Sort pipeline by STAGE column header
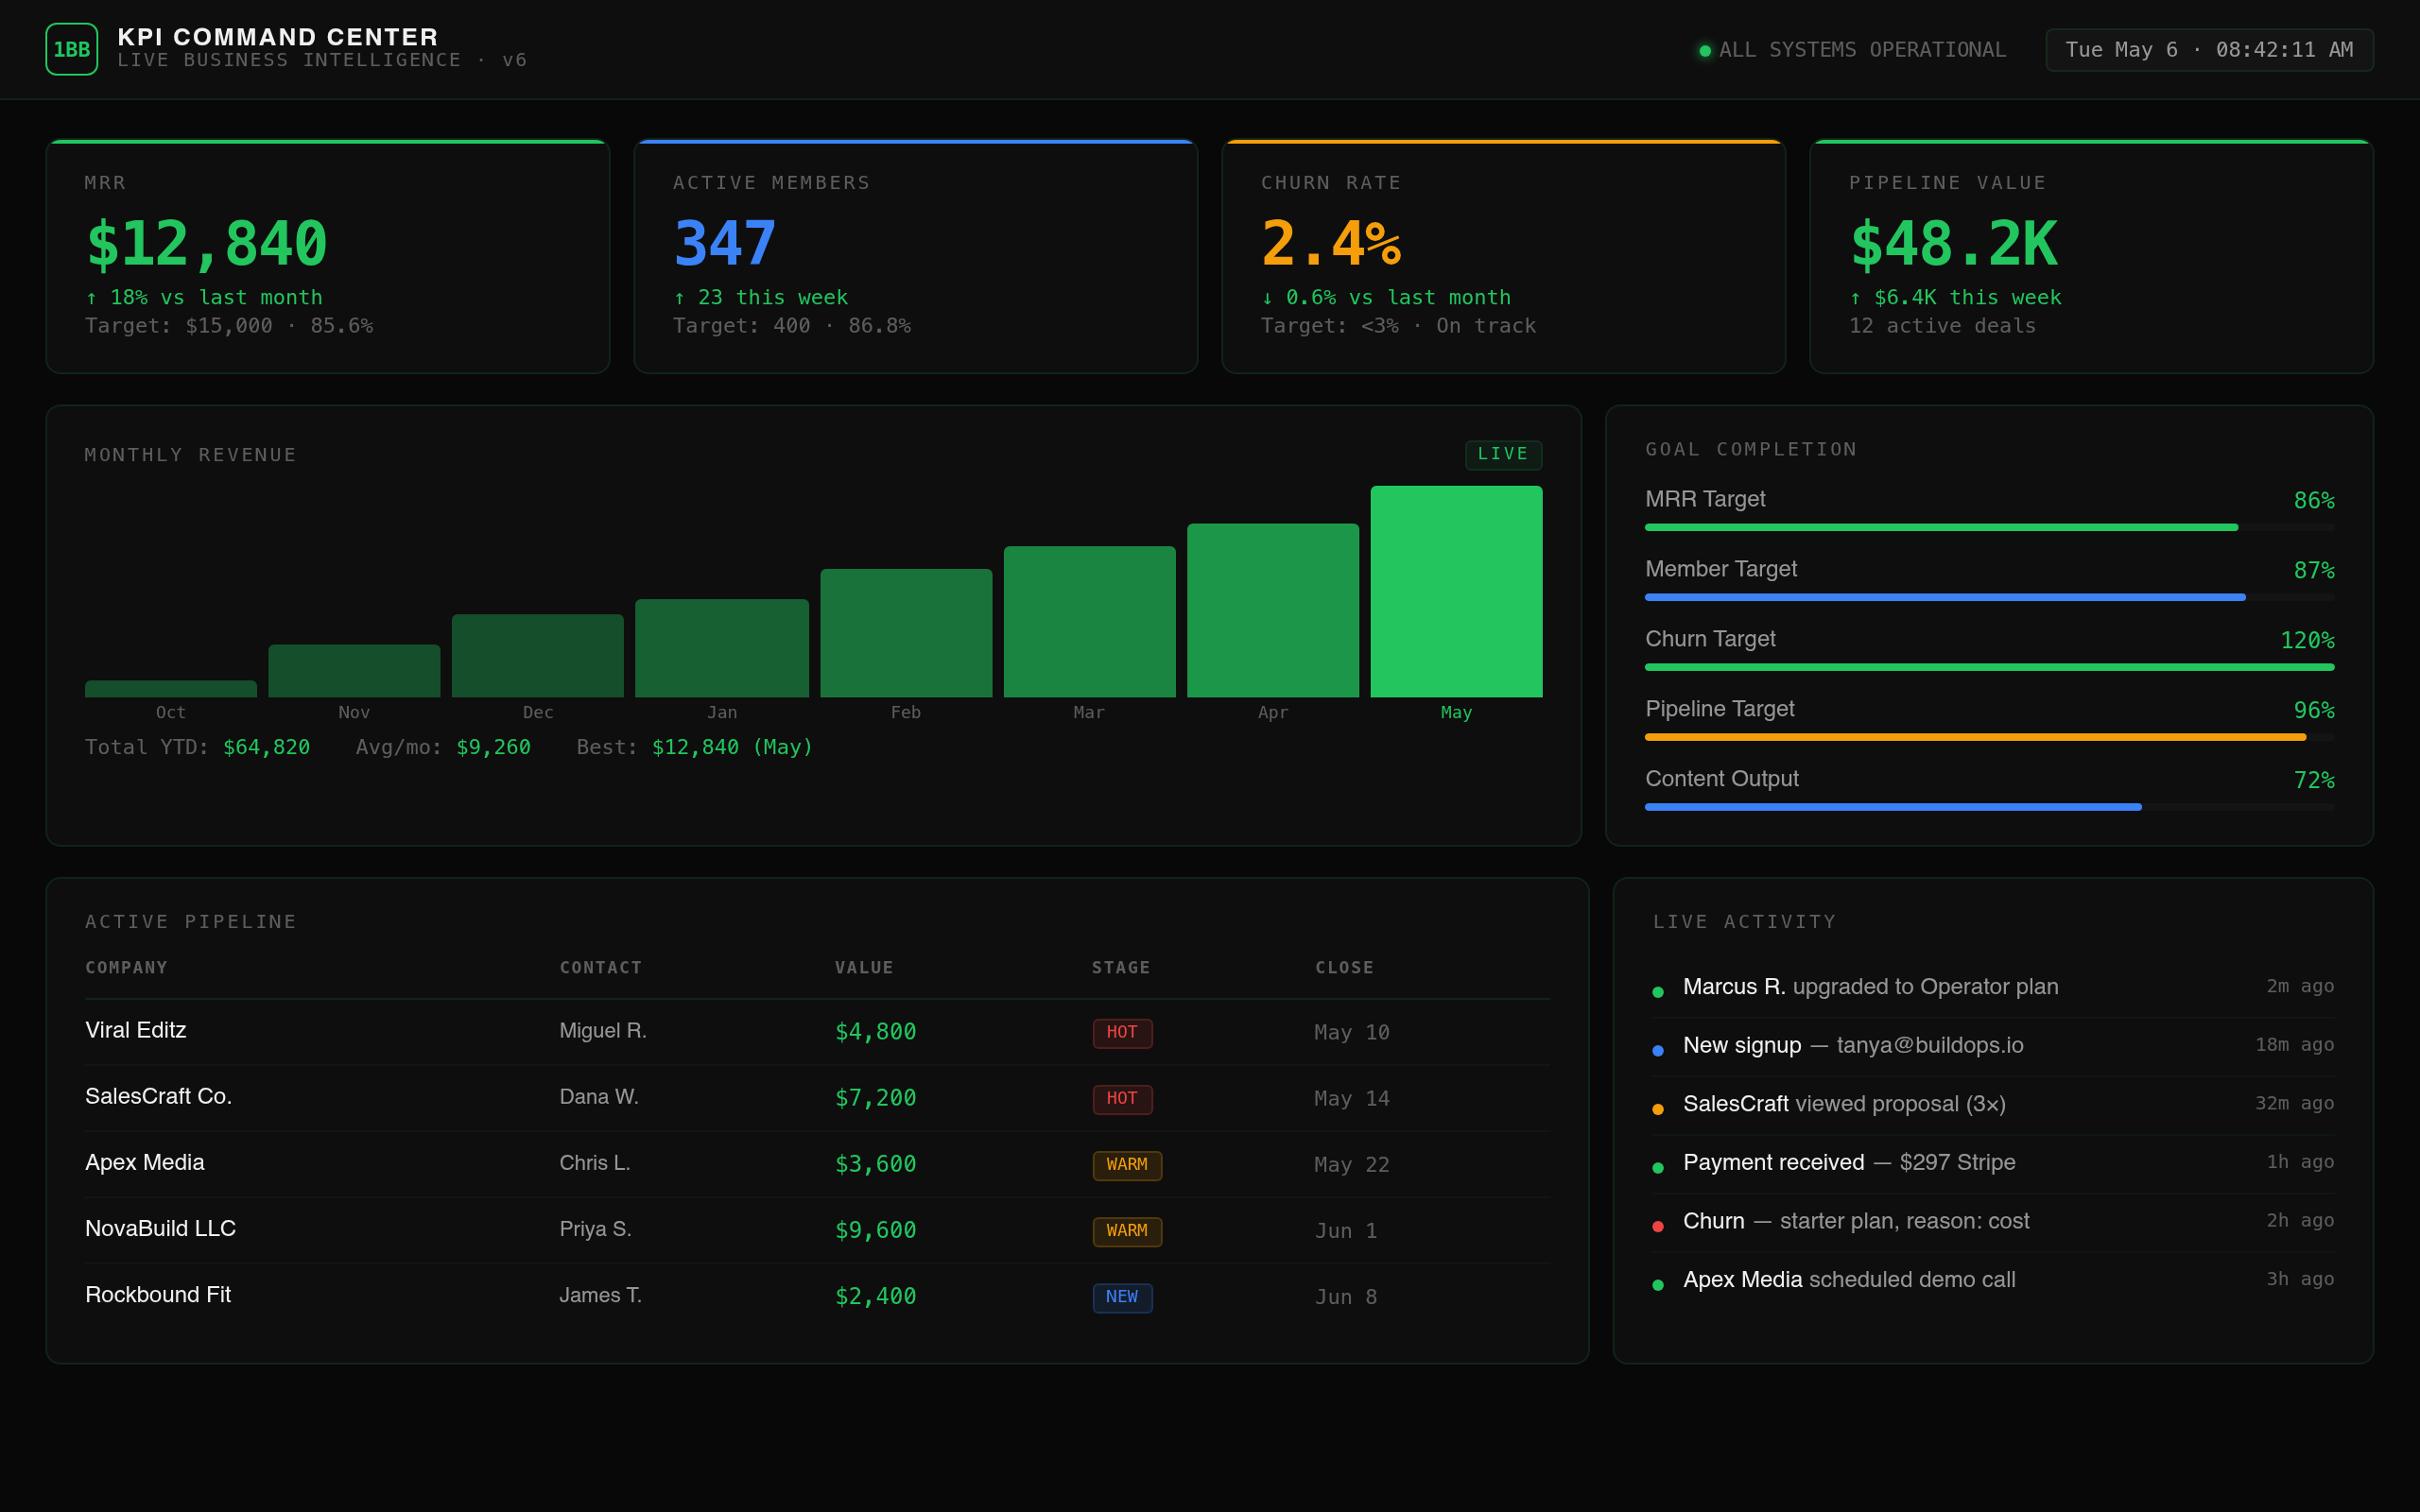Viewport: 2420px width, 1512px height. coord(1121,967)
